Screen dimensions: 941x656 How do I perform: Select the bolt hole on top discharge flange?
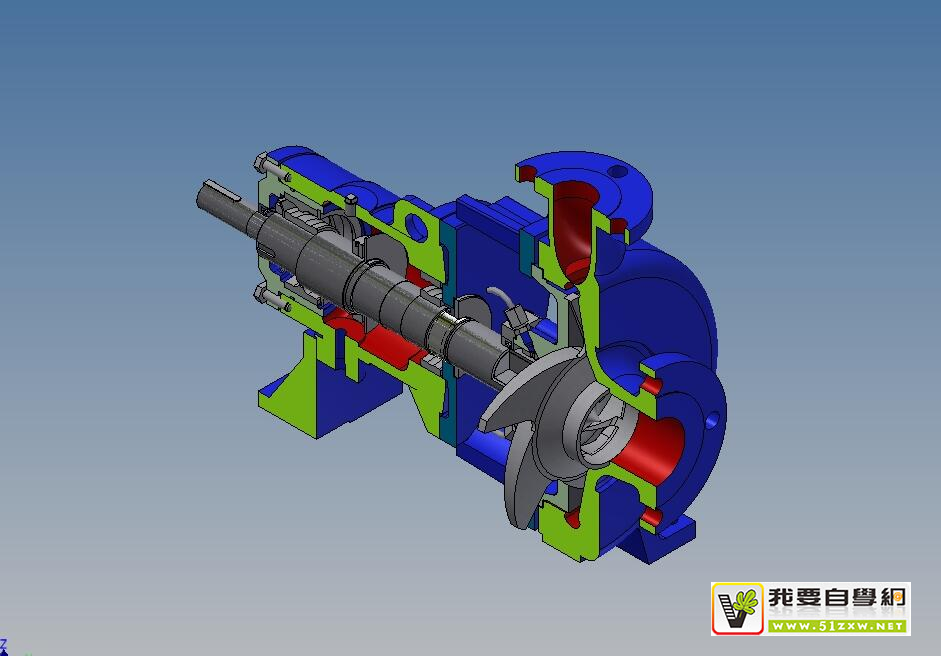(617, 171)
